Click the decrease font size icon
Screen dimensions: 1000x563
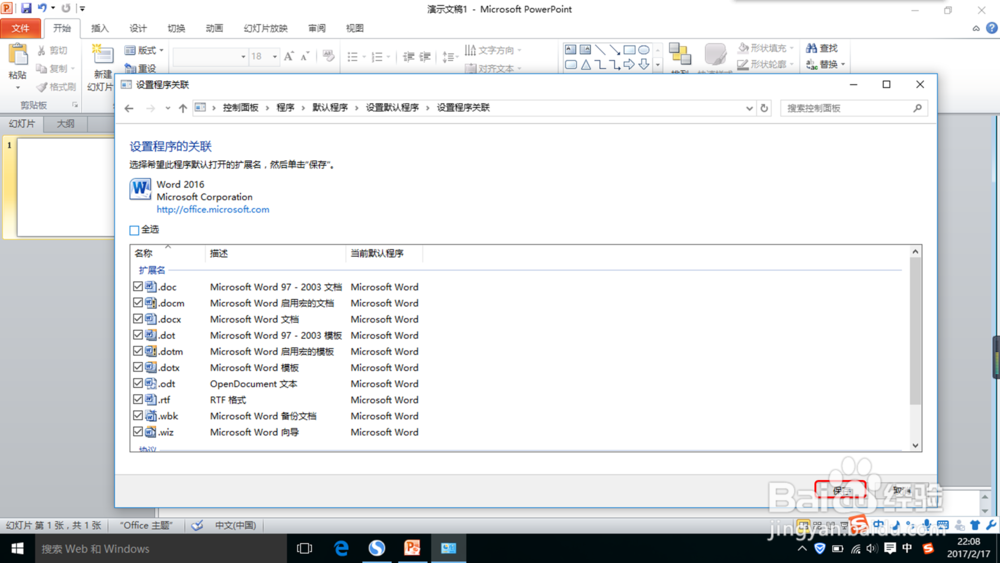(x=305, y=57)
